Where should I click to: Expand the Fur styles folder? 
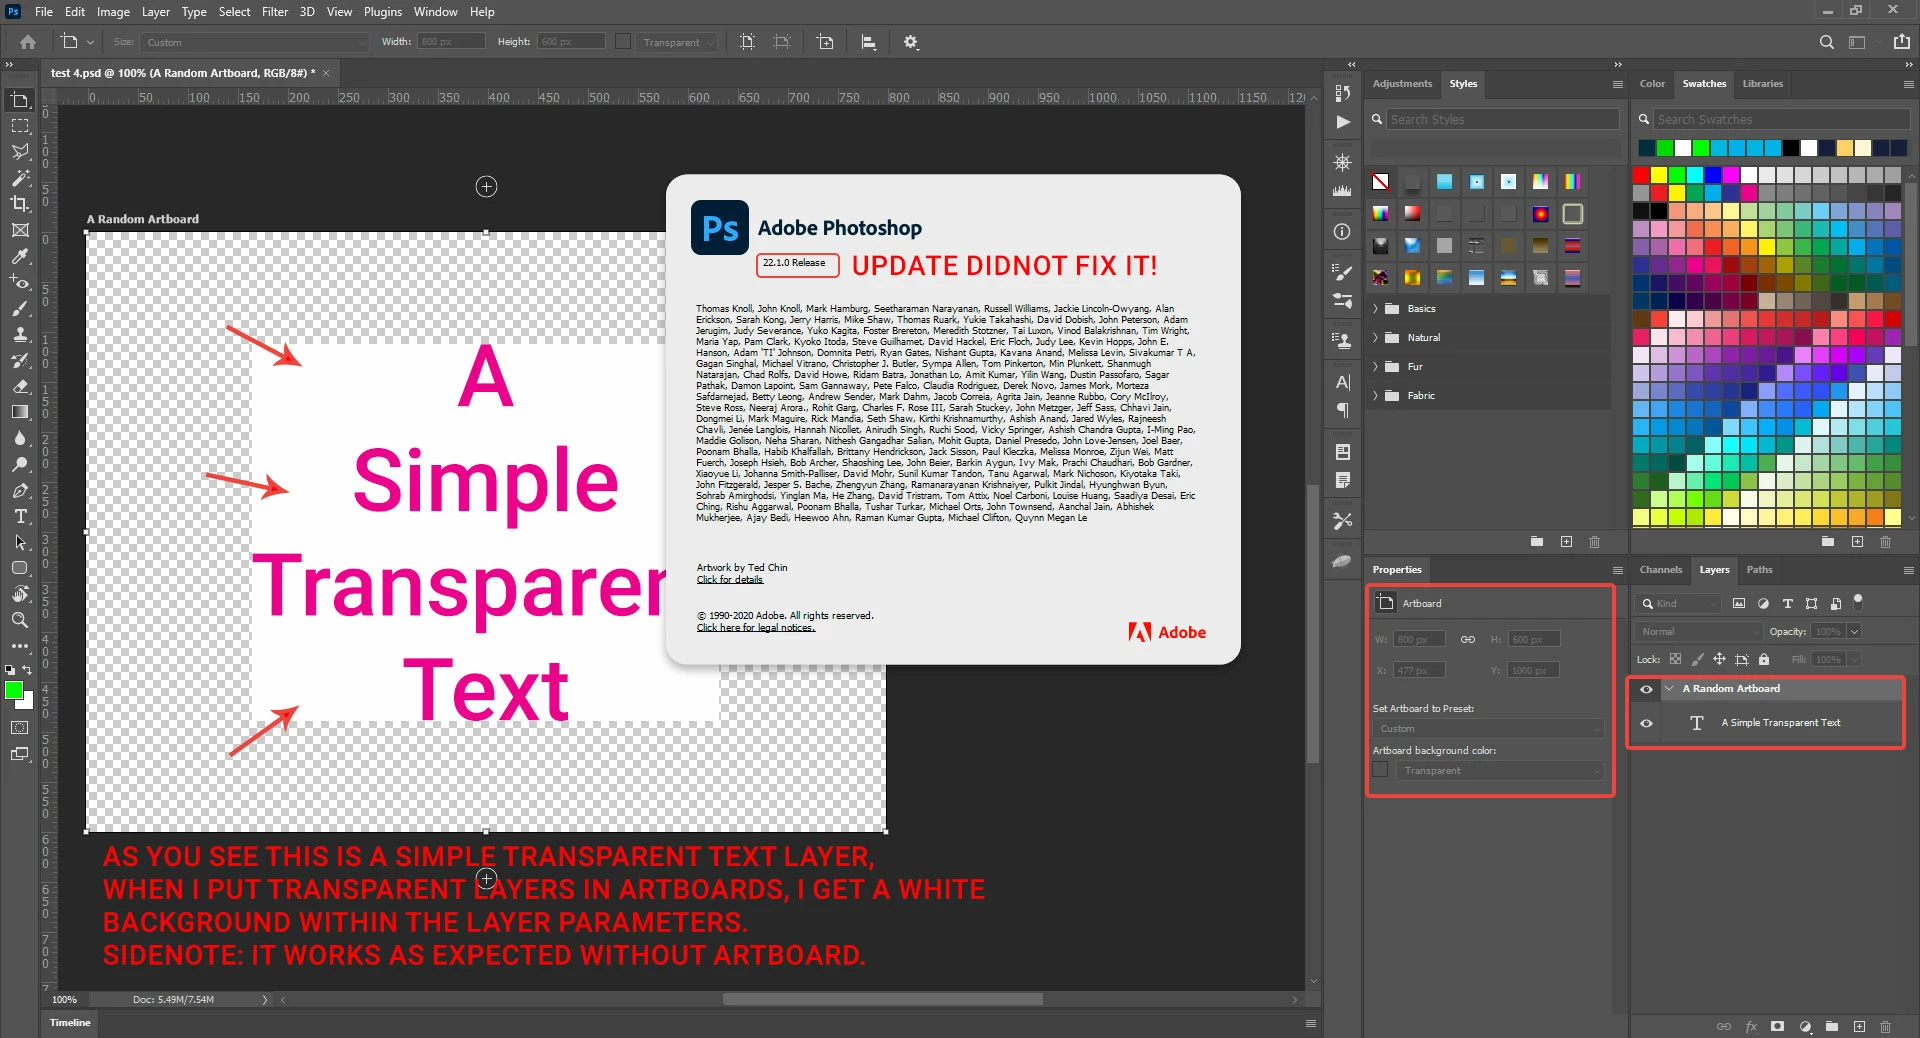1375,367
